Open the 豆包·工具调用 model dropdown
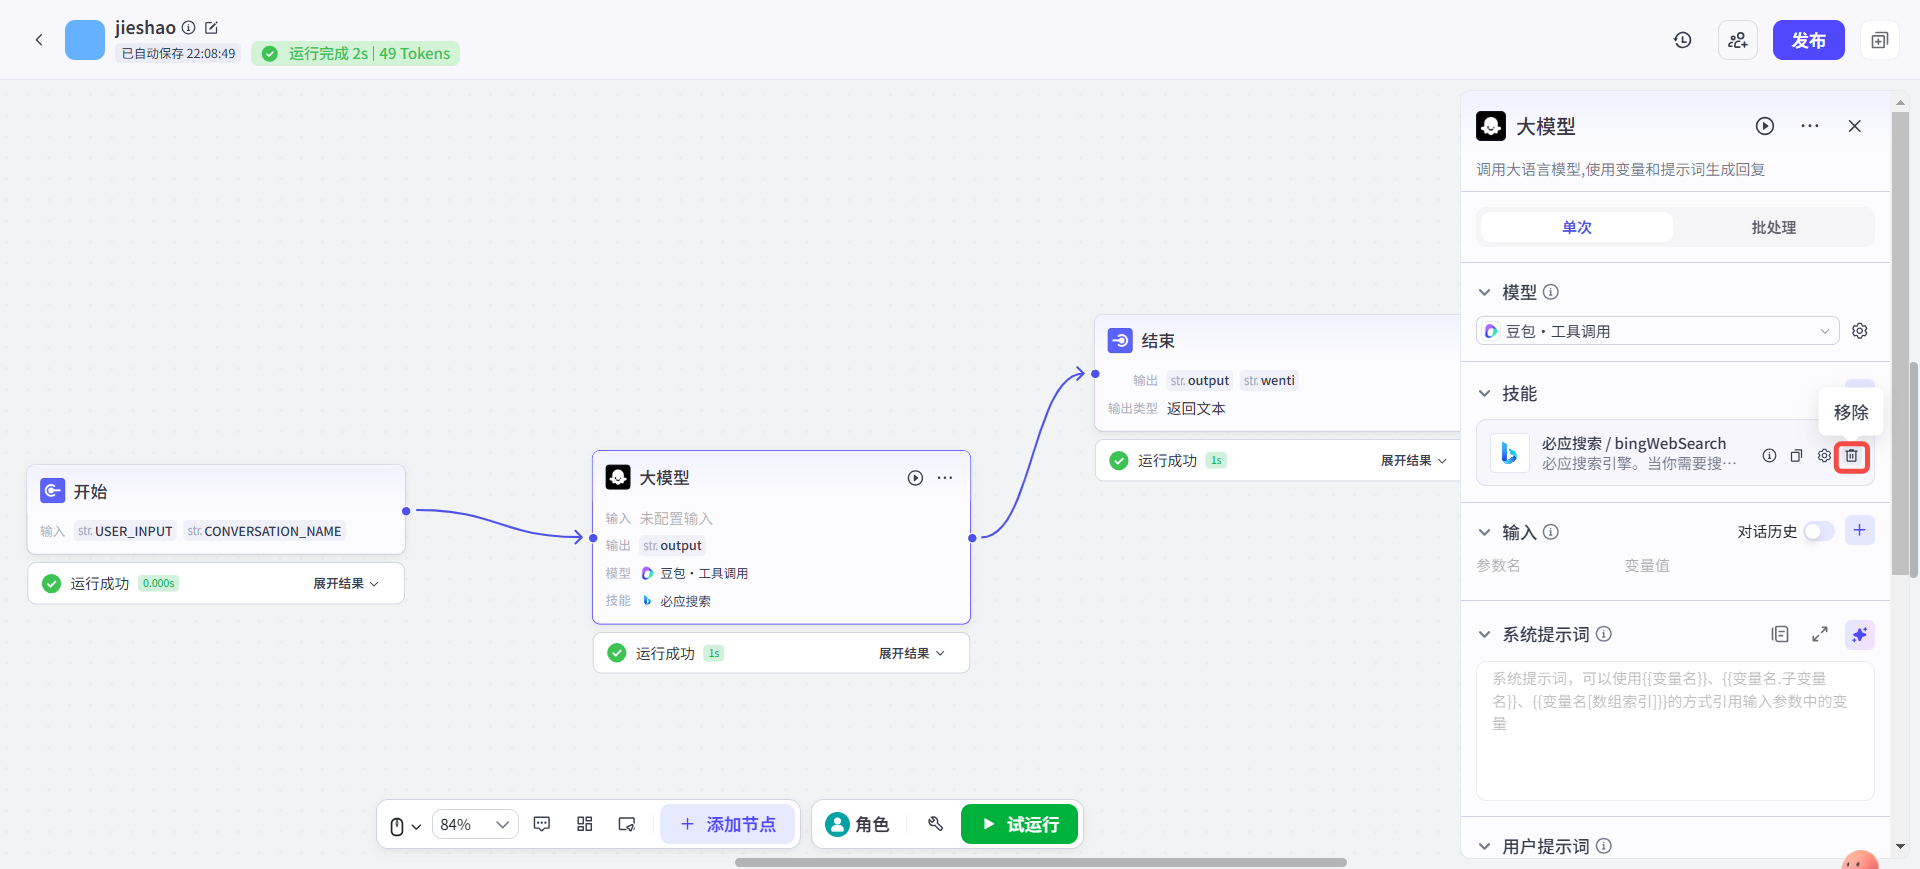This screenshot has width=1920, height=869. click(1658, 331)
